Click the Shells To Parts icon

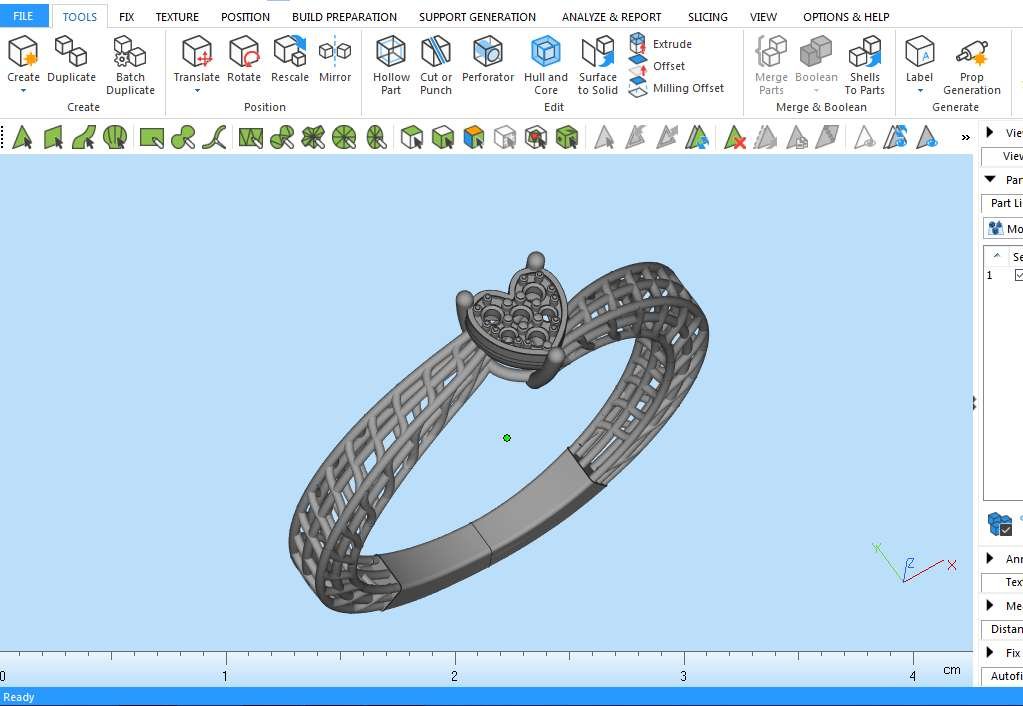coord(864,65)
